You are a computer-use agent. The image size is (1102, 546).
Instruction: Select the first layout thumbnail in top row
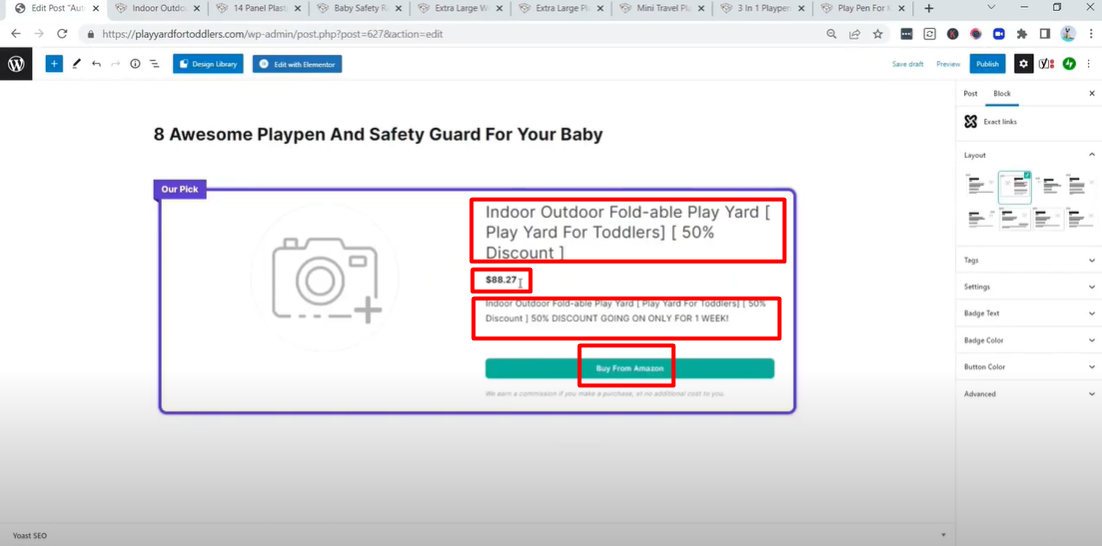tap(978, 187)
